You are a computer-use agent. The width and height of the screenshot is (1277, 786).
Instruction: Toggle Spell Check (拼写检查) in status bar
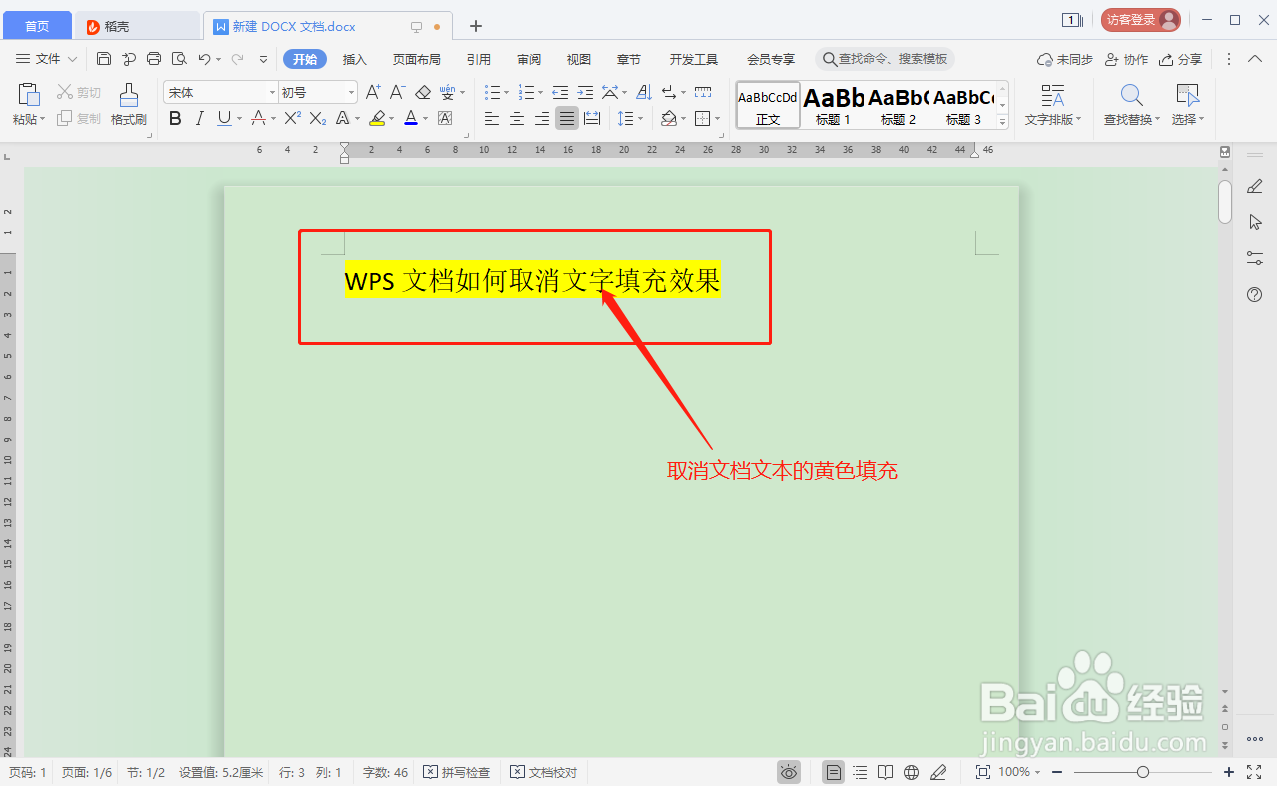457,772
